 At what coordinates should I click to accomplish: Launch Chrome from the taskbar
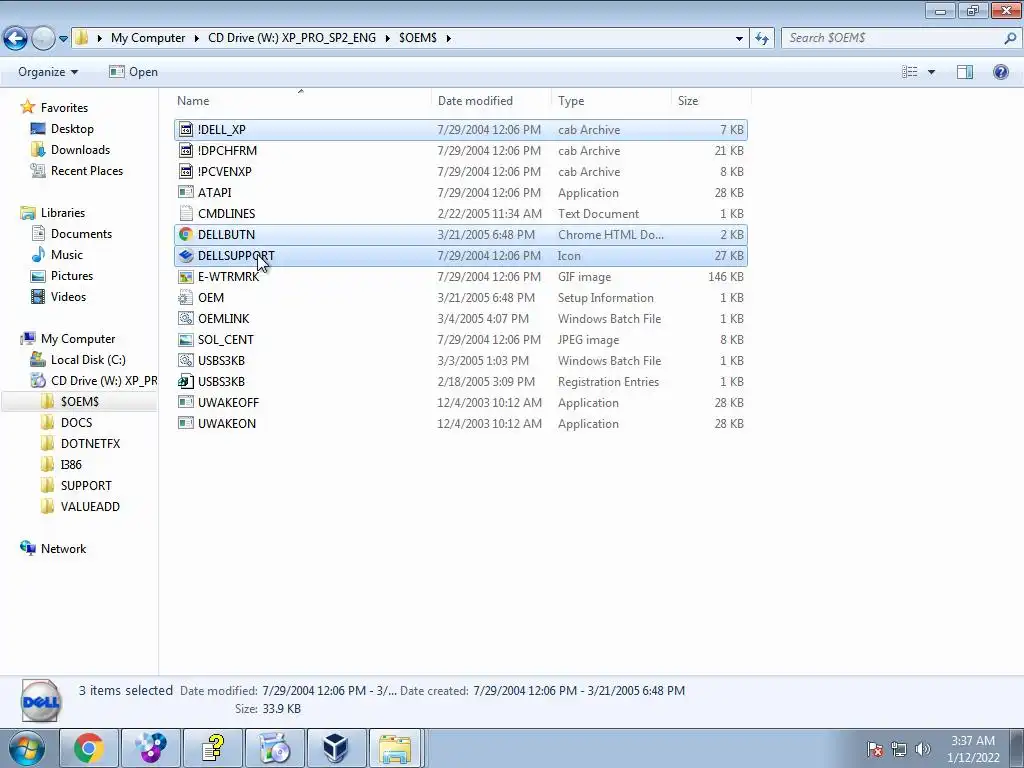(x=89, y=748)
